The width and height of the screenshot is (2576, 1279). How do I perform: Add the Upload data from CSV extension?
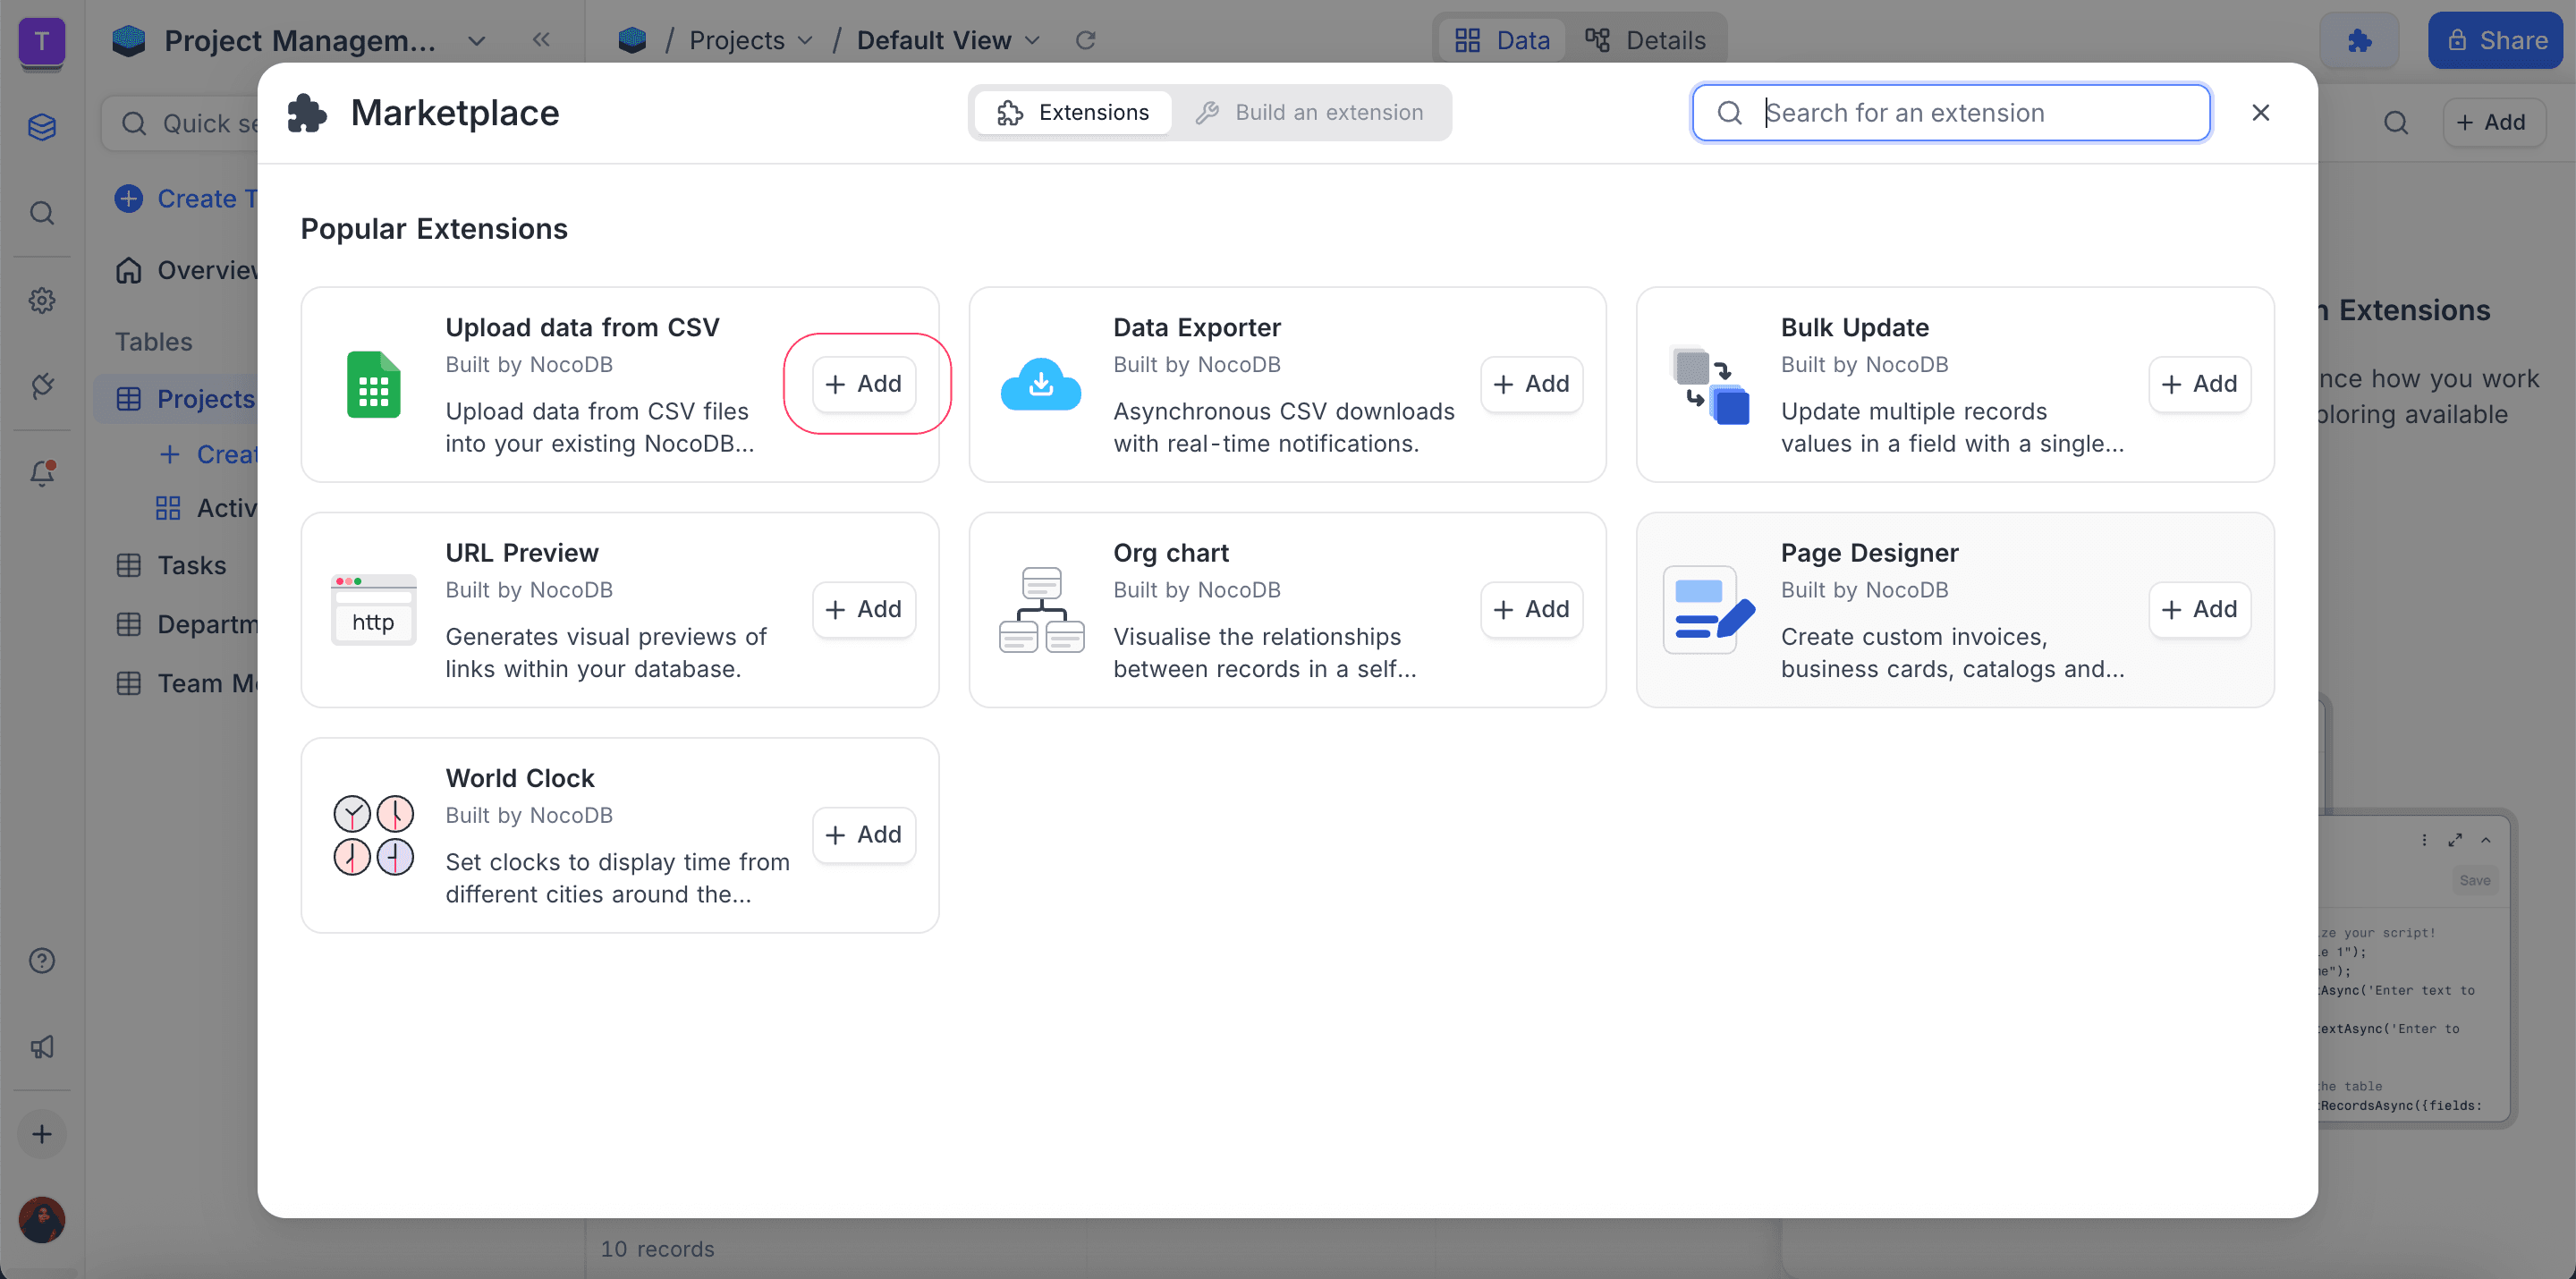[864, 384]
